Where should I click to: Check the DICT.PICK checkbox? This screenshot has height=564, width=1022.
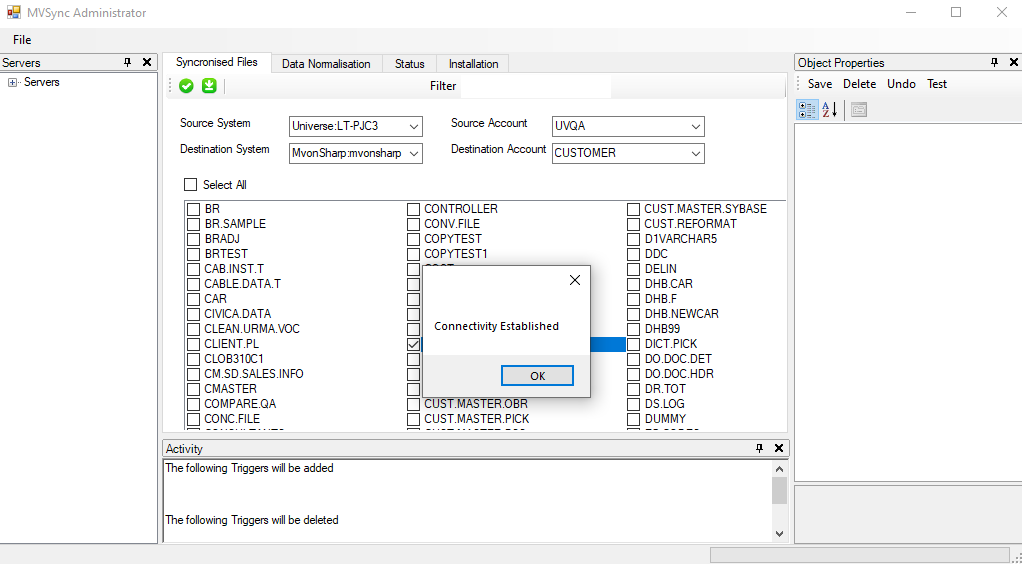(x=634, y=344)
